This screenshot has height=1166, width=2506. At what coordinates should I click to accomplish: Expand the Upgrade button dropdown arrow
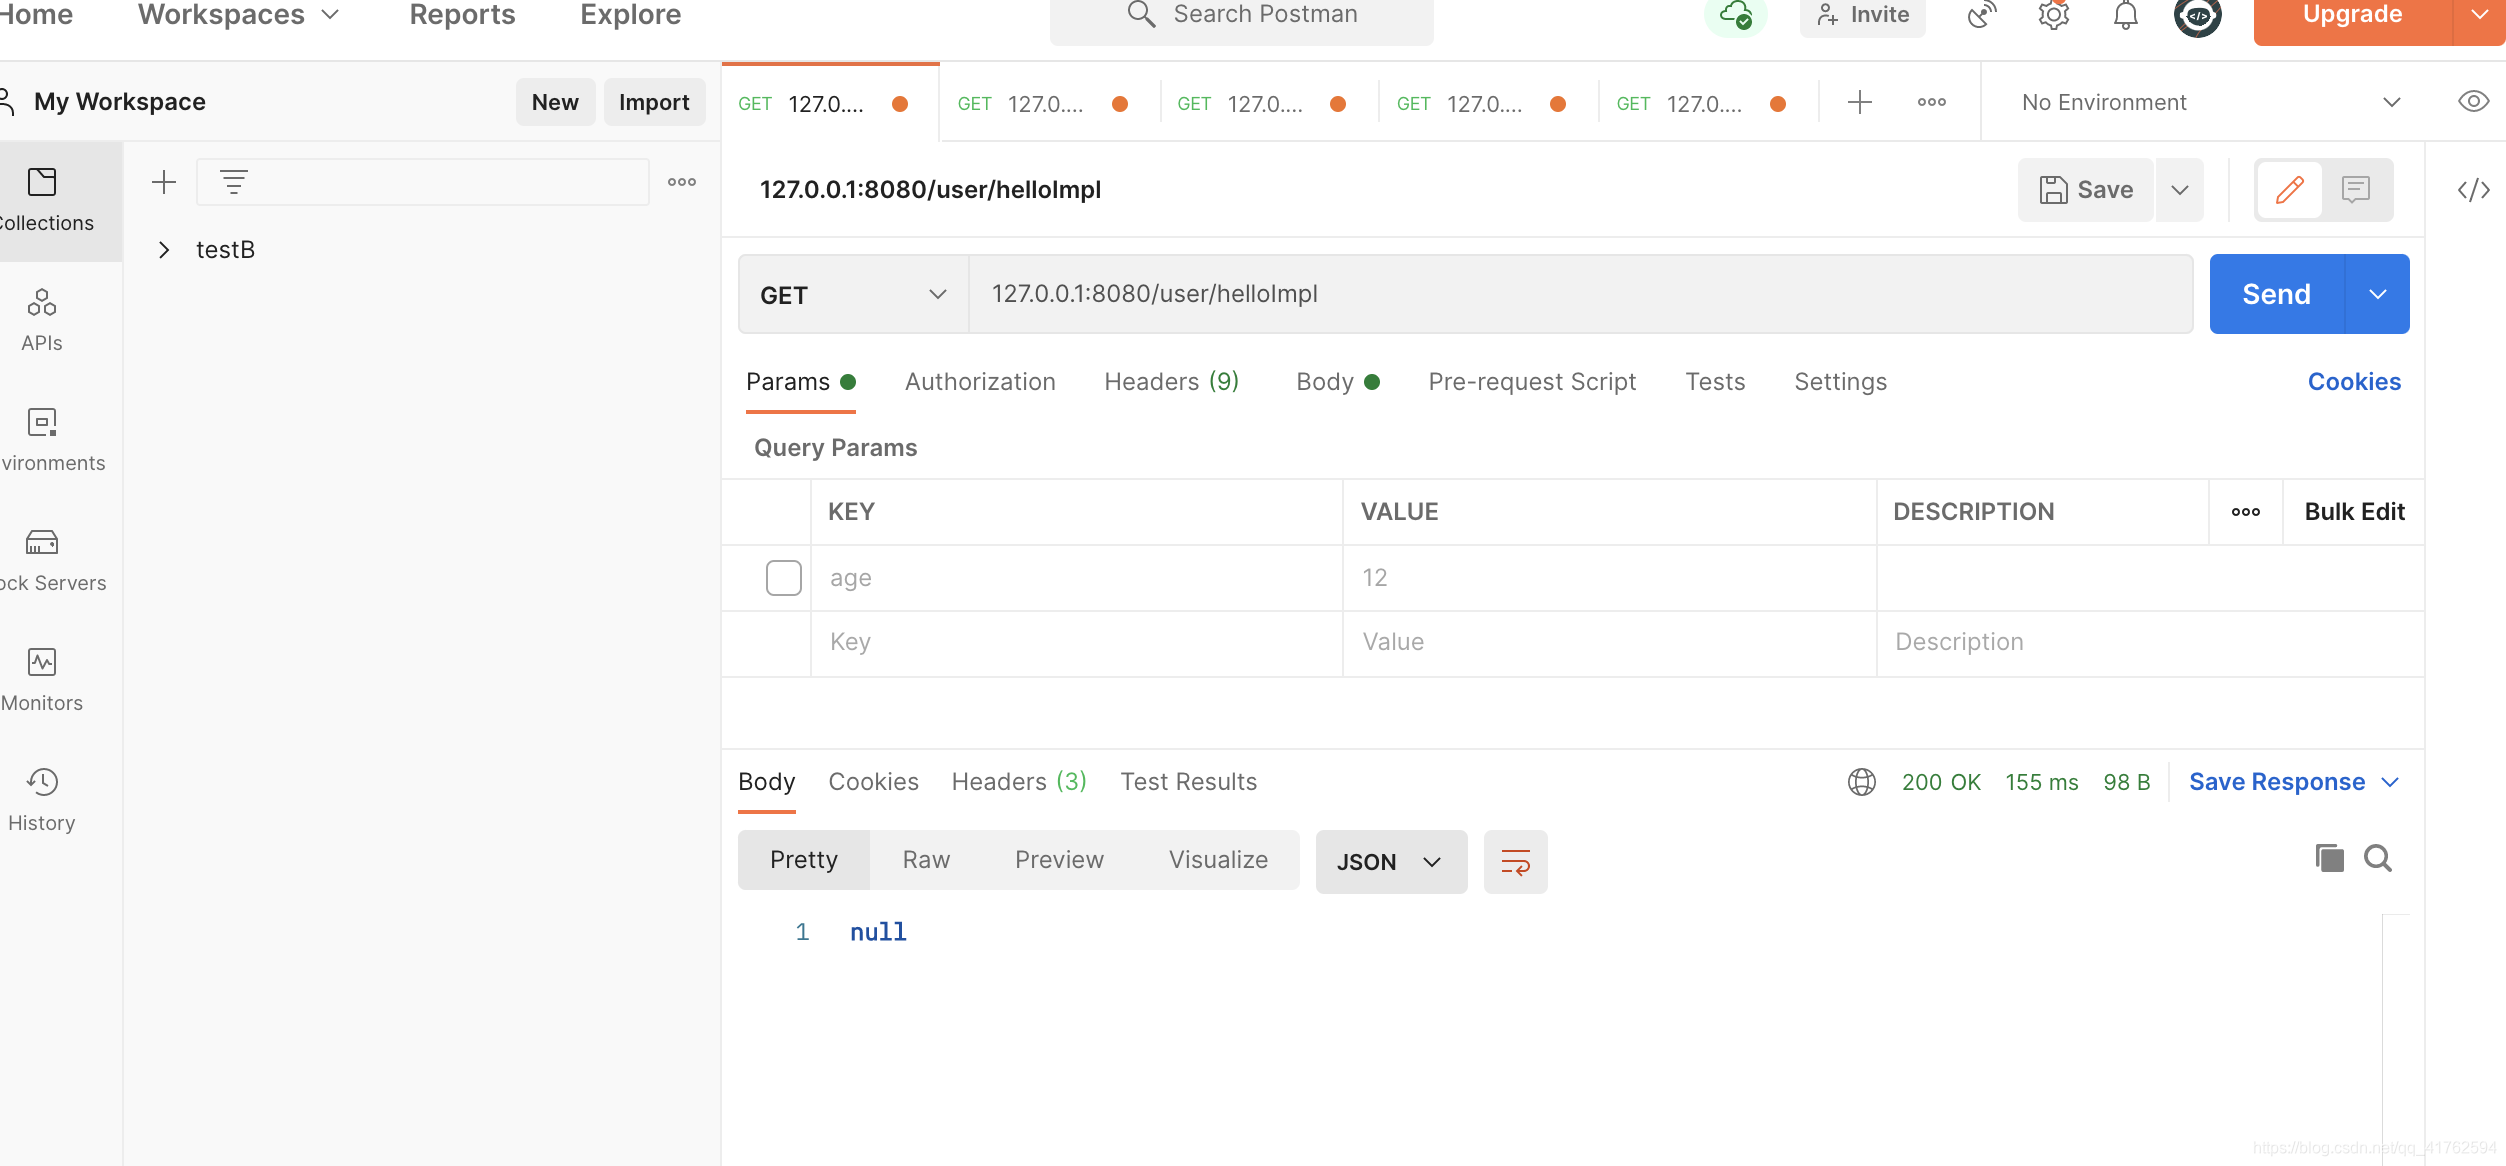2479,15
